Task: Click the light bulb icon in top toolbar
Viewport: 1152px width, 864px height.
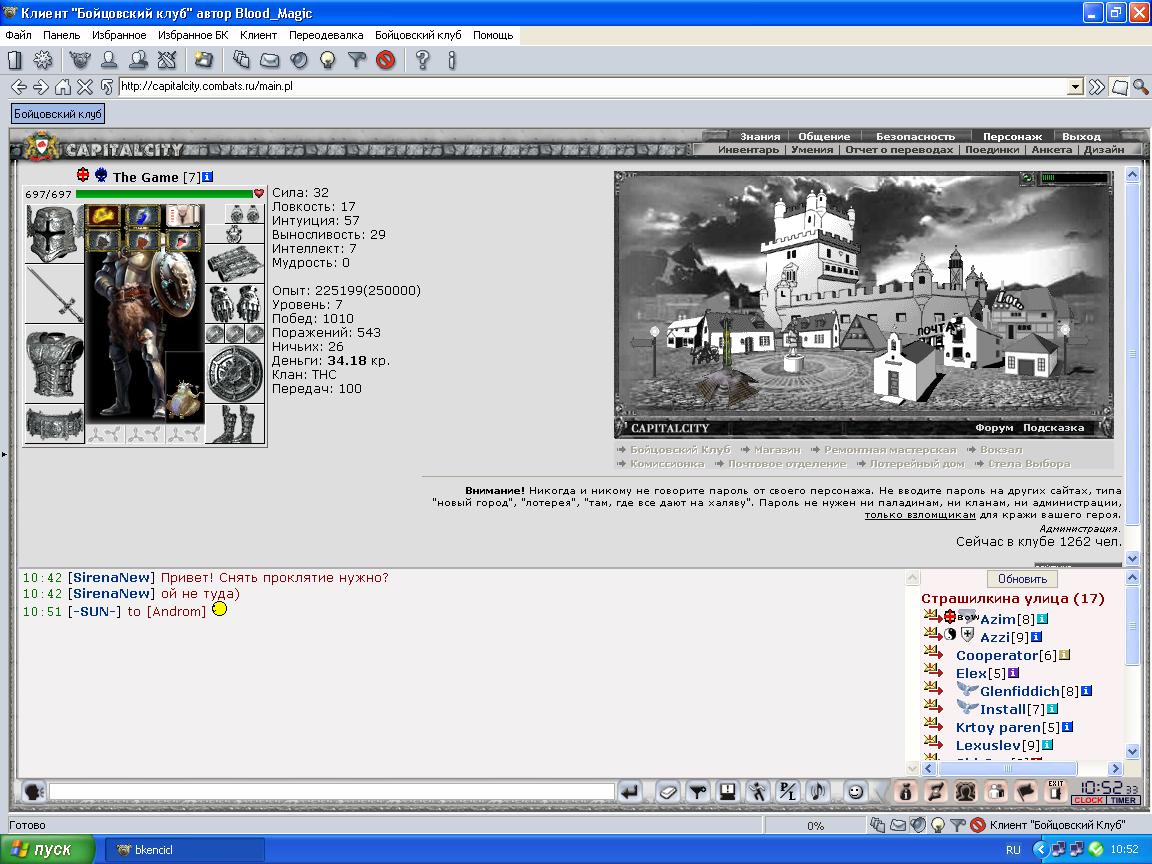Action: 328,60
